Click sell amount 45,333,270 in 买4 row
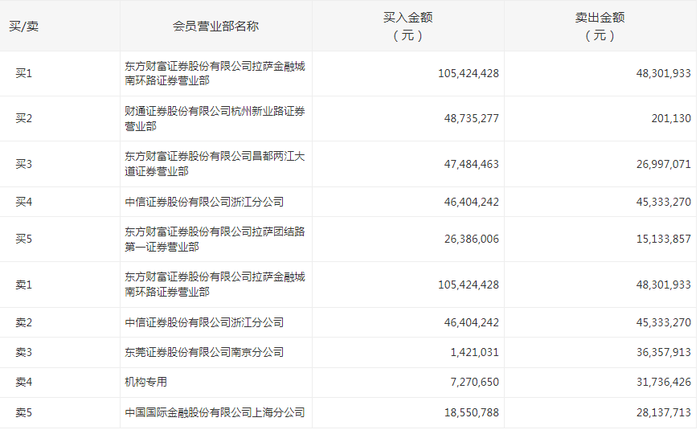The height and width of the screenshot is (430, 700). [663, 202]
